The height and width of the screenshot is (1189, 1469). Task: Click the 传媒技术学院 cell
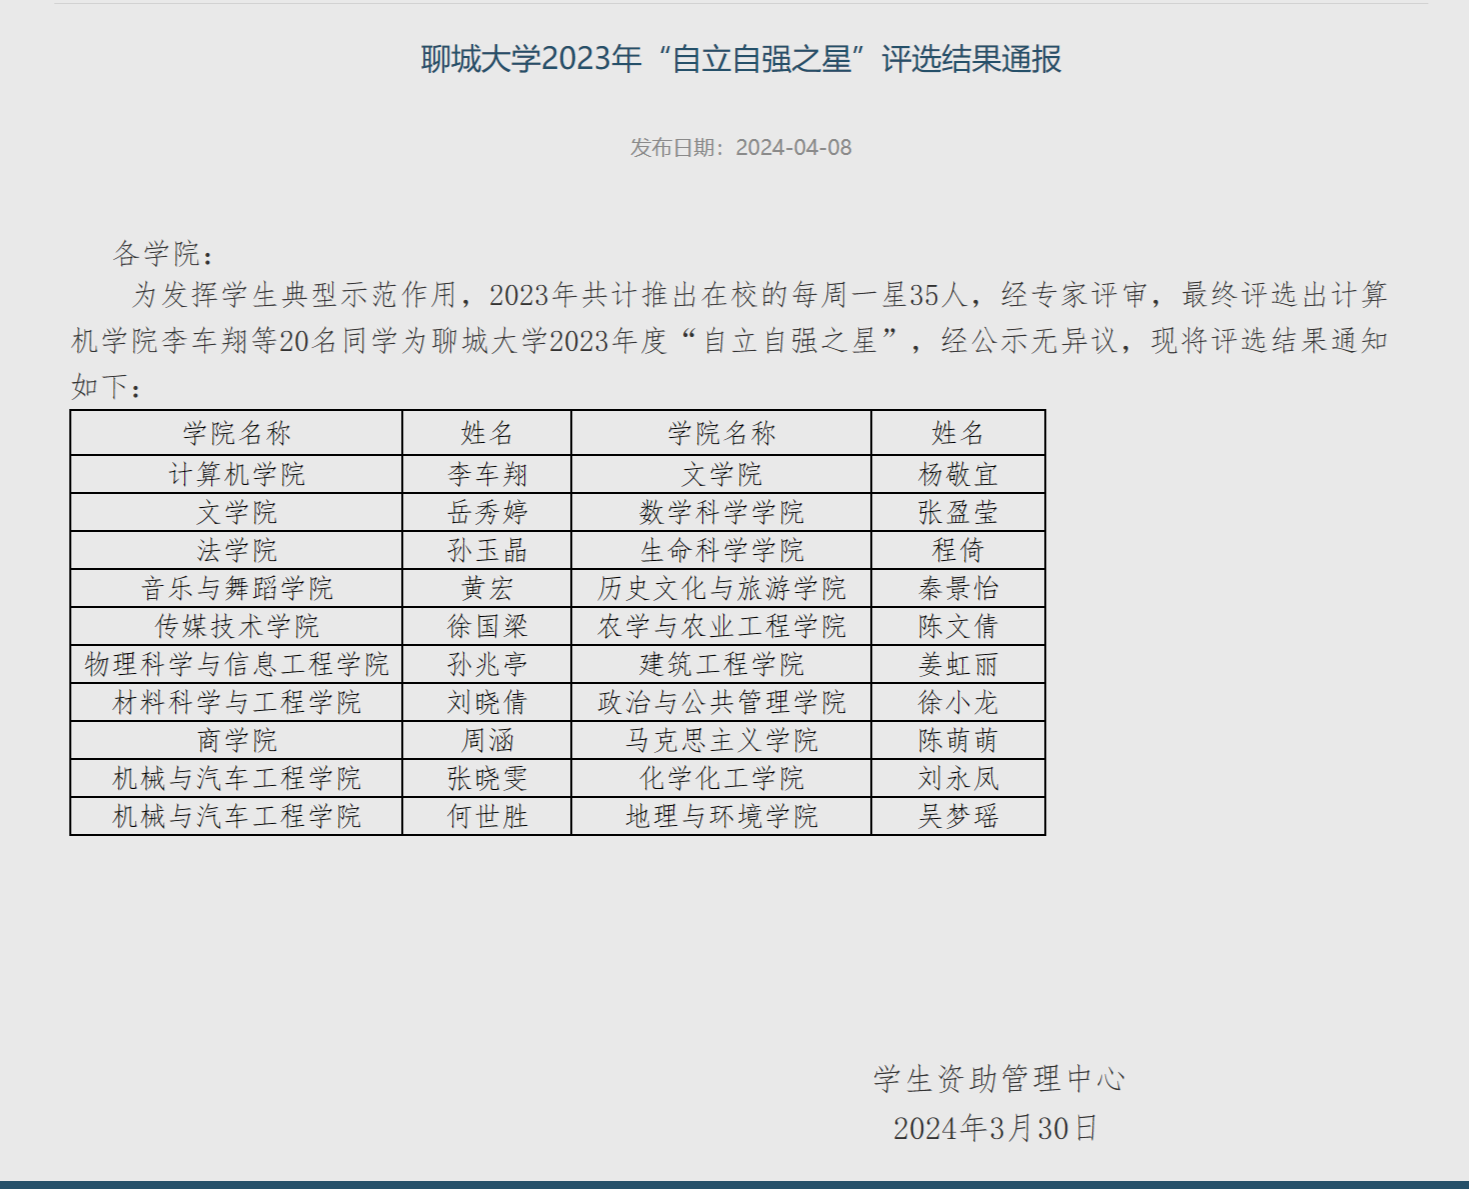tap(237, 626)
